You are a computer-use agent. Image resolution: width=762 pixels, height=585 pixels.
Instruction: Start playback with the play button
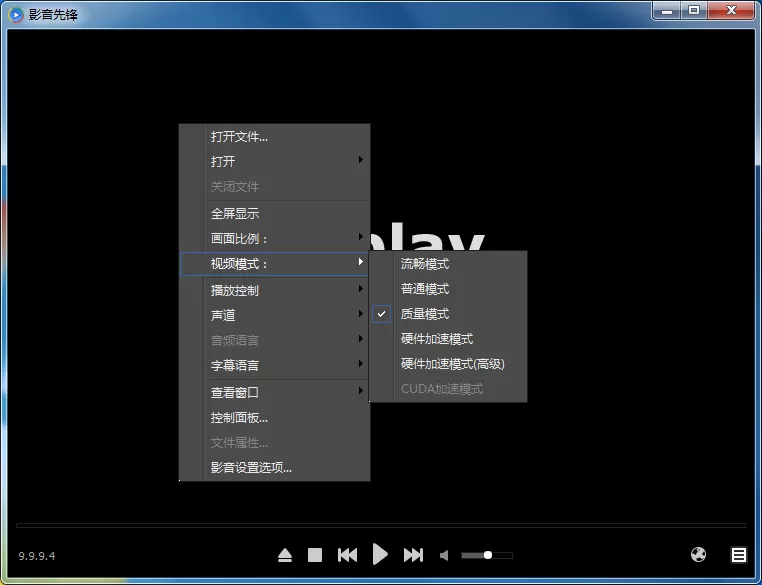380,554
